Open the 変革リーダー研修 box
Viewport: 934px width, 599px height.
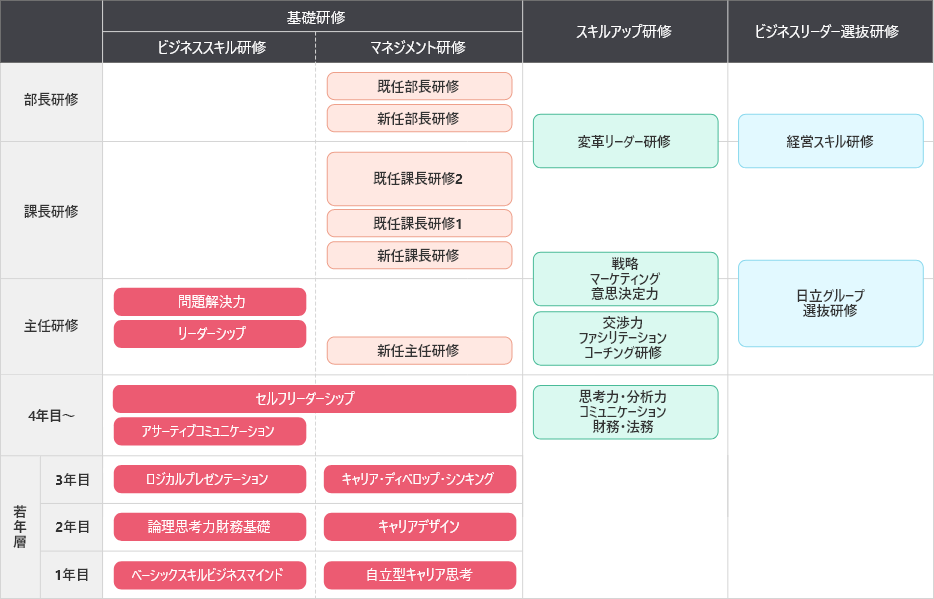[625, 141]
